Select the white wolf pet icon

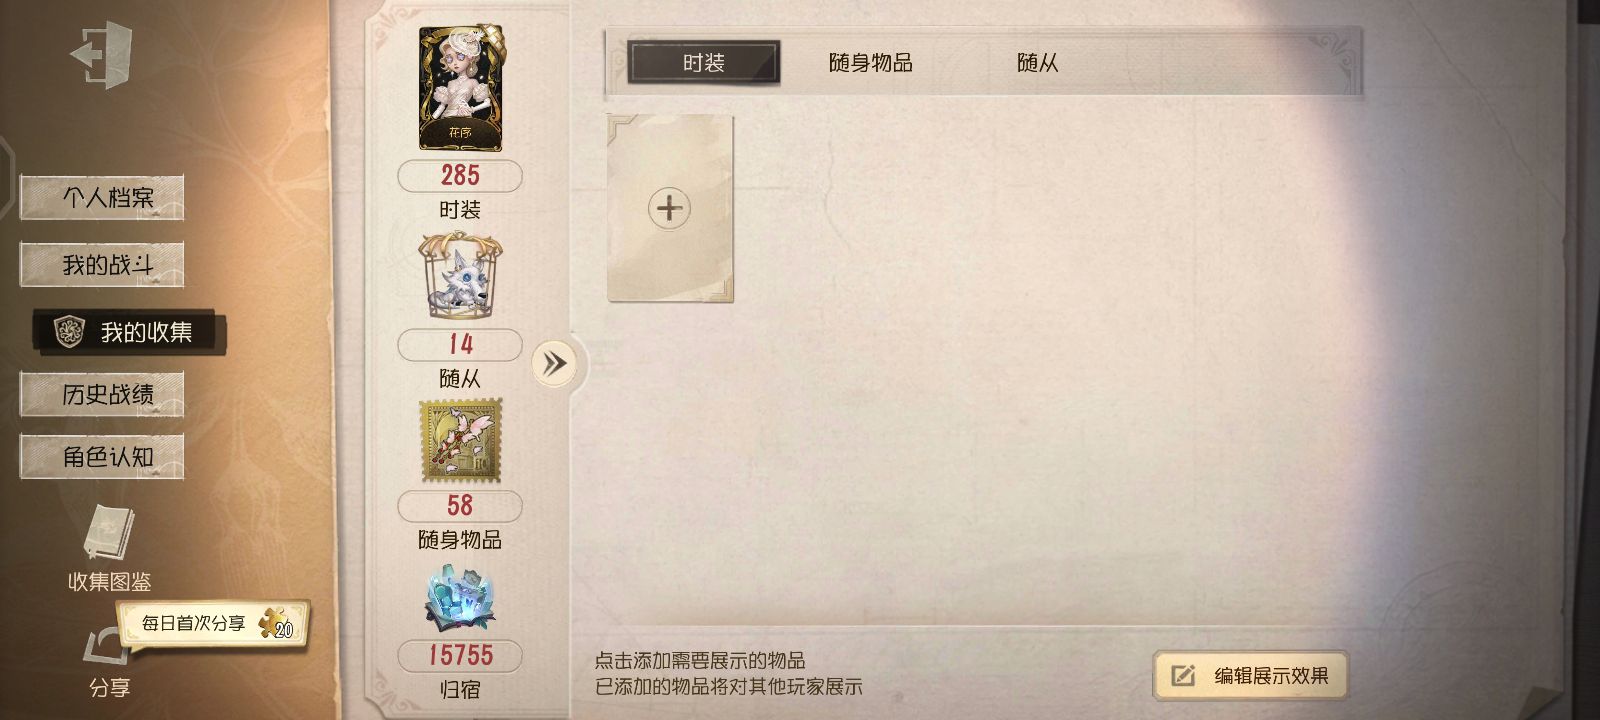460,277
